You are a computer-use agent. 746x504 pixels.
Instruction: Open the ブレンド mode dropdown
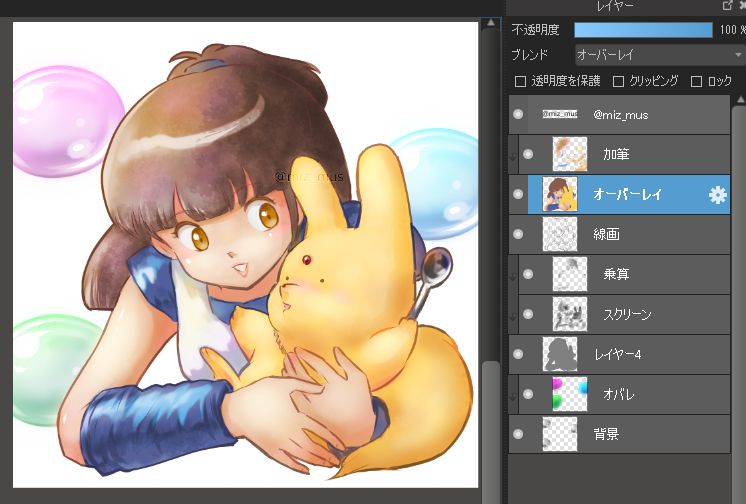[659, 55]
